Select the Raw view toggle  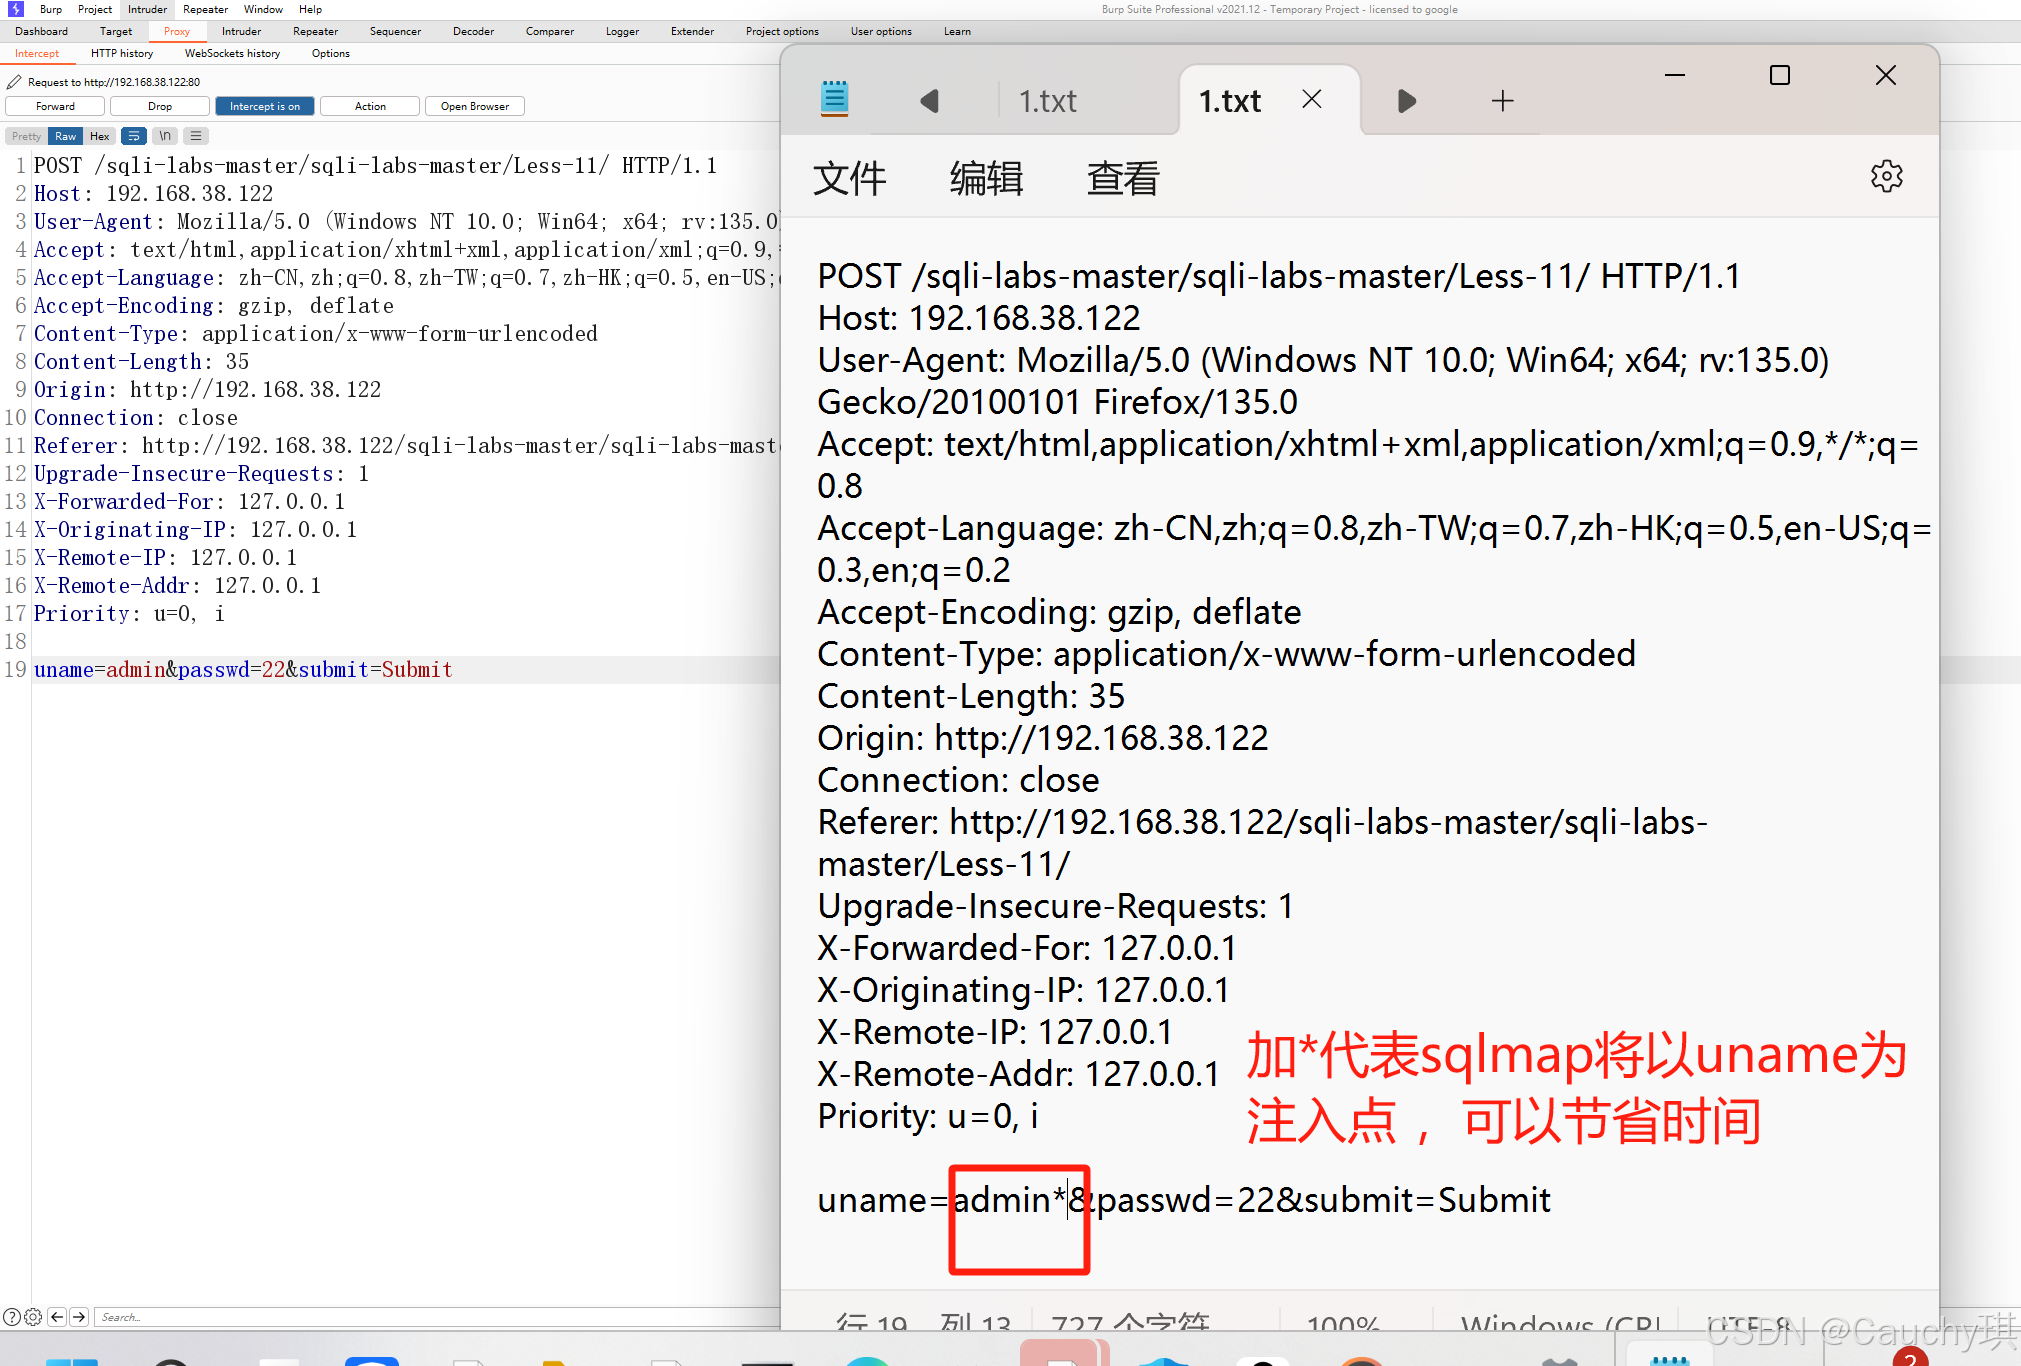(66, 136)
